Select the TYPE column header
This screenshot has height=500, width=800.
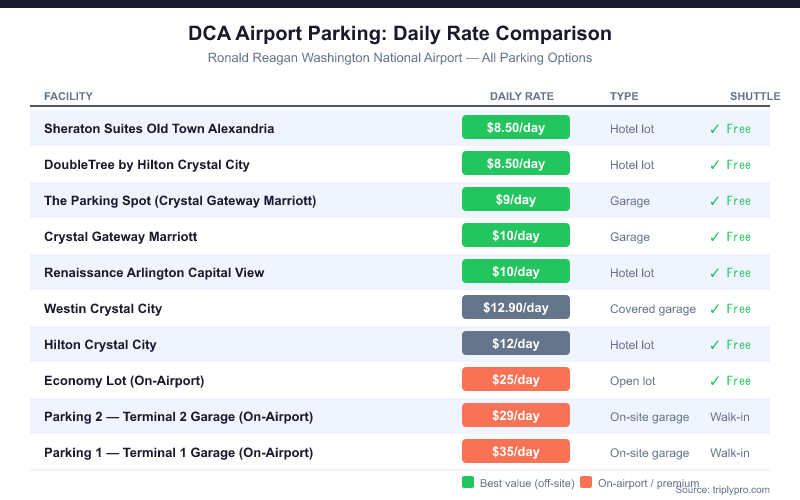pyautogui.click(x=625, y=96)
